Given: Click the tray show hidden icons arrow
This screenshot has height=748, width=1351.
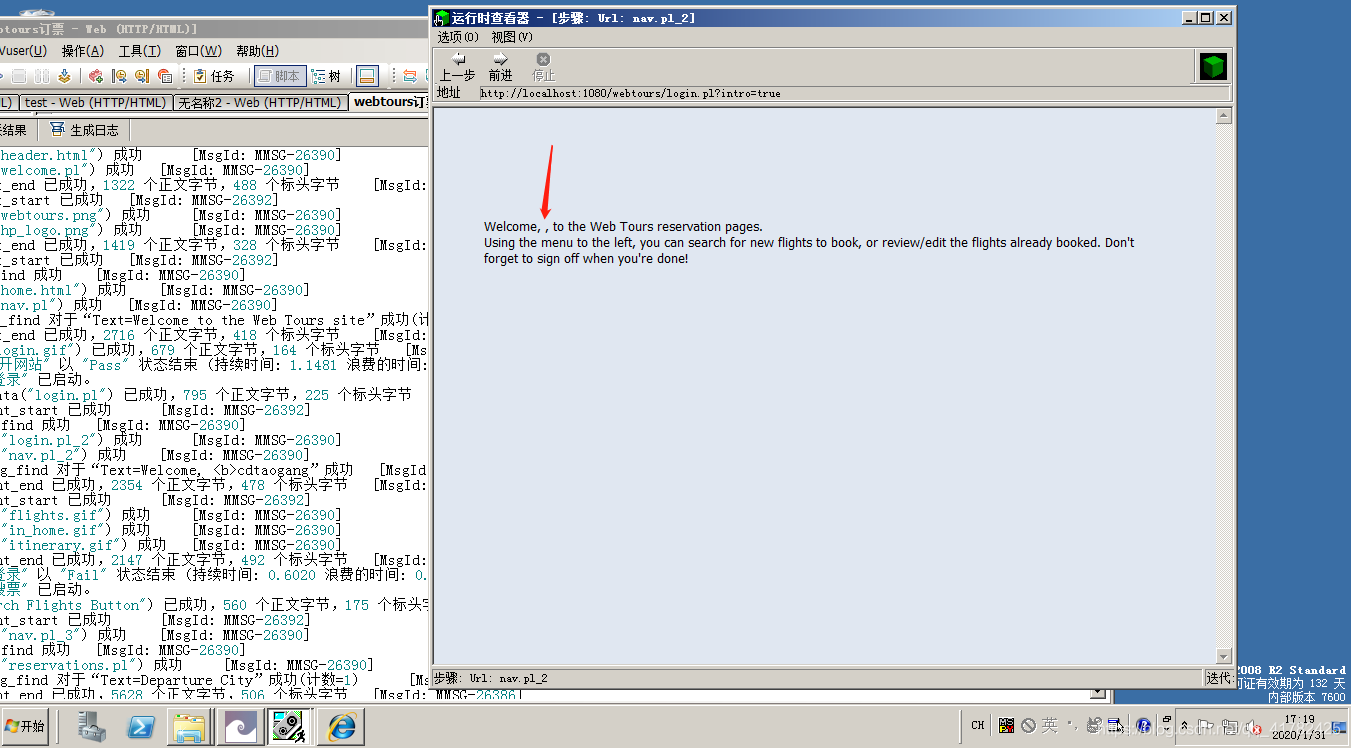Looking at the screenshot, I should pos(1184,726).
